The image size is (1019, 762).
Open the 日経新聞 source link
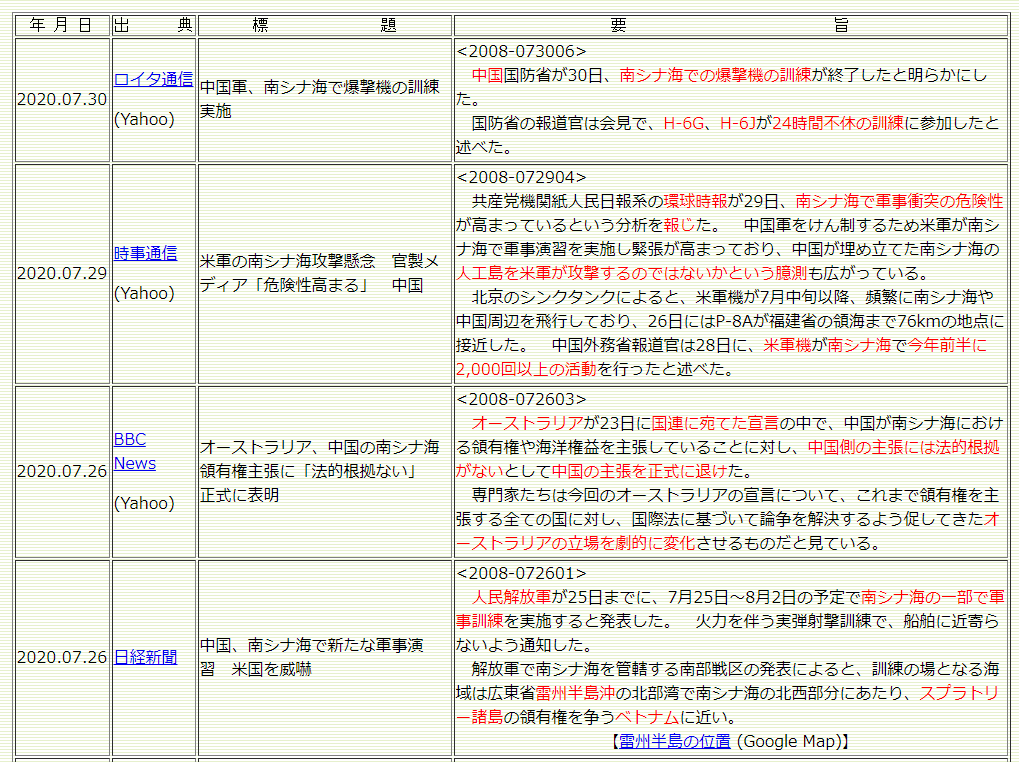145,657
